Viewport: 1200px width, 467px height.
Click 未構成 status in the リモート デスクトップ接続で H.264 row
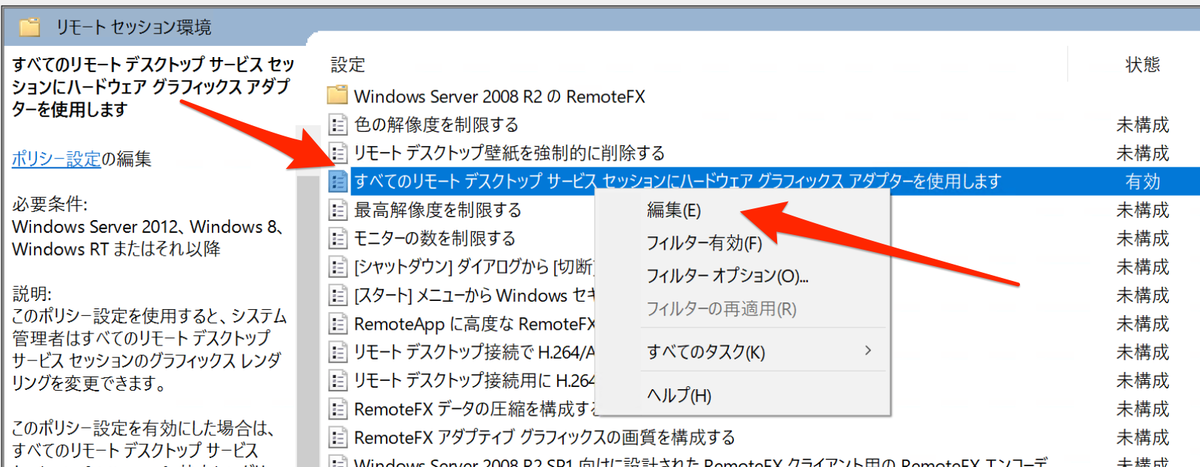[x=1143, y=352]
